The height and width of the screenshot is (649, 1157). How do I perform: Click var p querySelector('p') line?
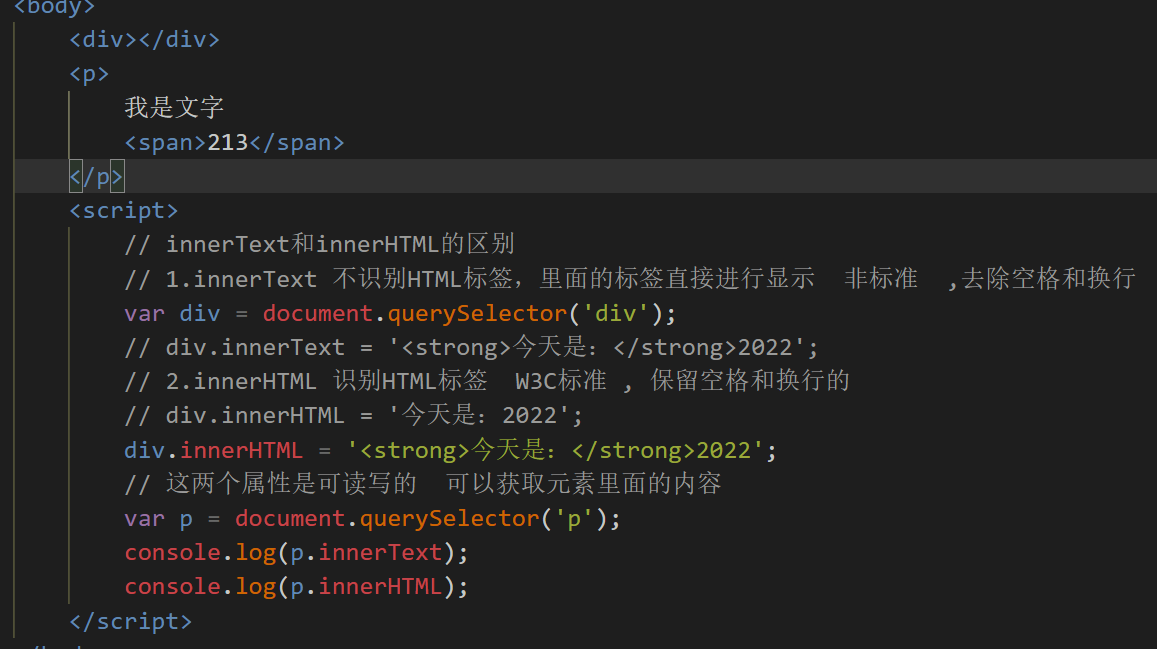[x=373, y=518]
